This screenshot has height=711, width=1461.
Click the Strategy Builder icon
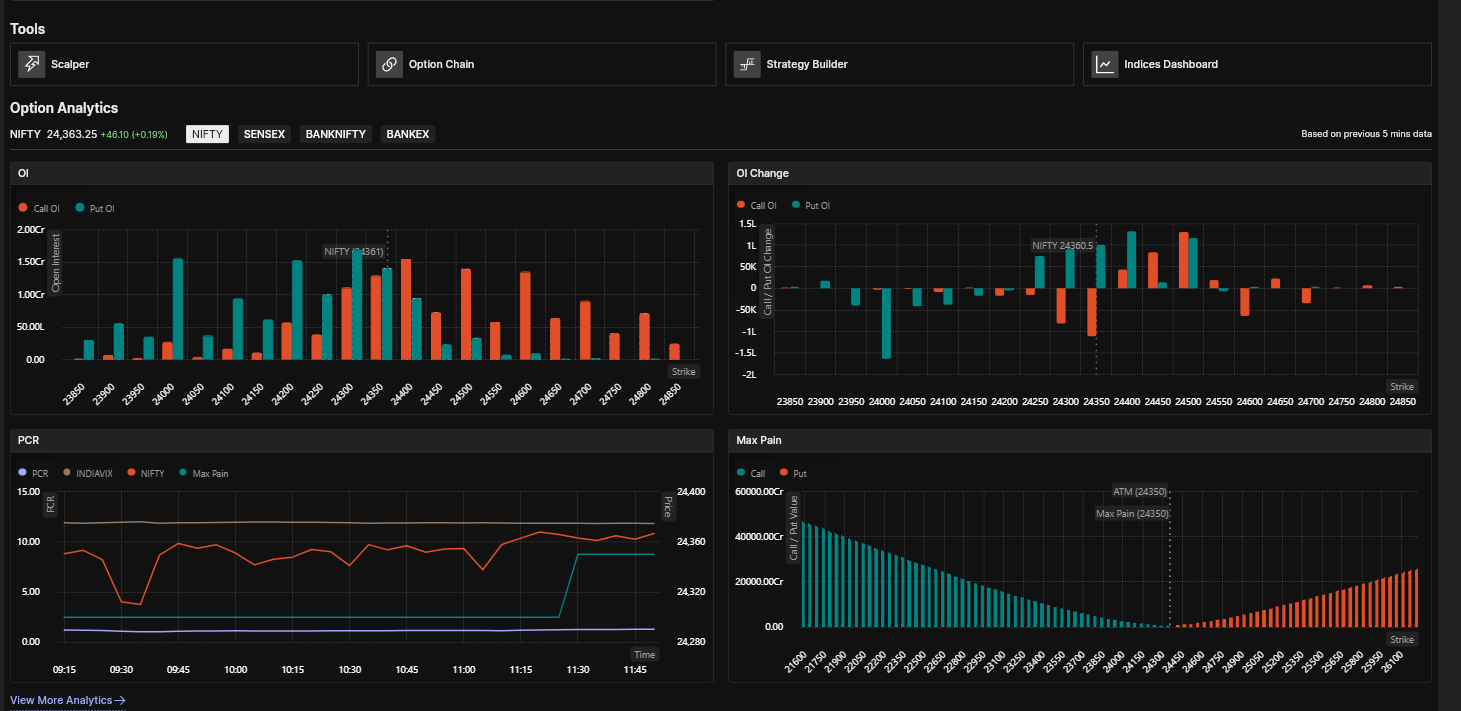(x=748, y=64)
